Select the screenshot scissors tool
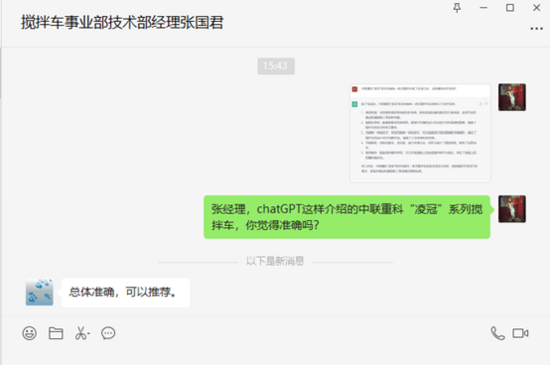Screen dimensions: 550x365 click(x=80, y=333)
